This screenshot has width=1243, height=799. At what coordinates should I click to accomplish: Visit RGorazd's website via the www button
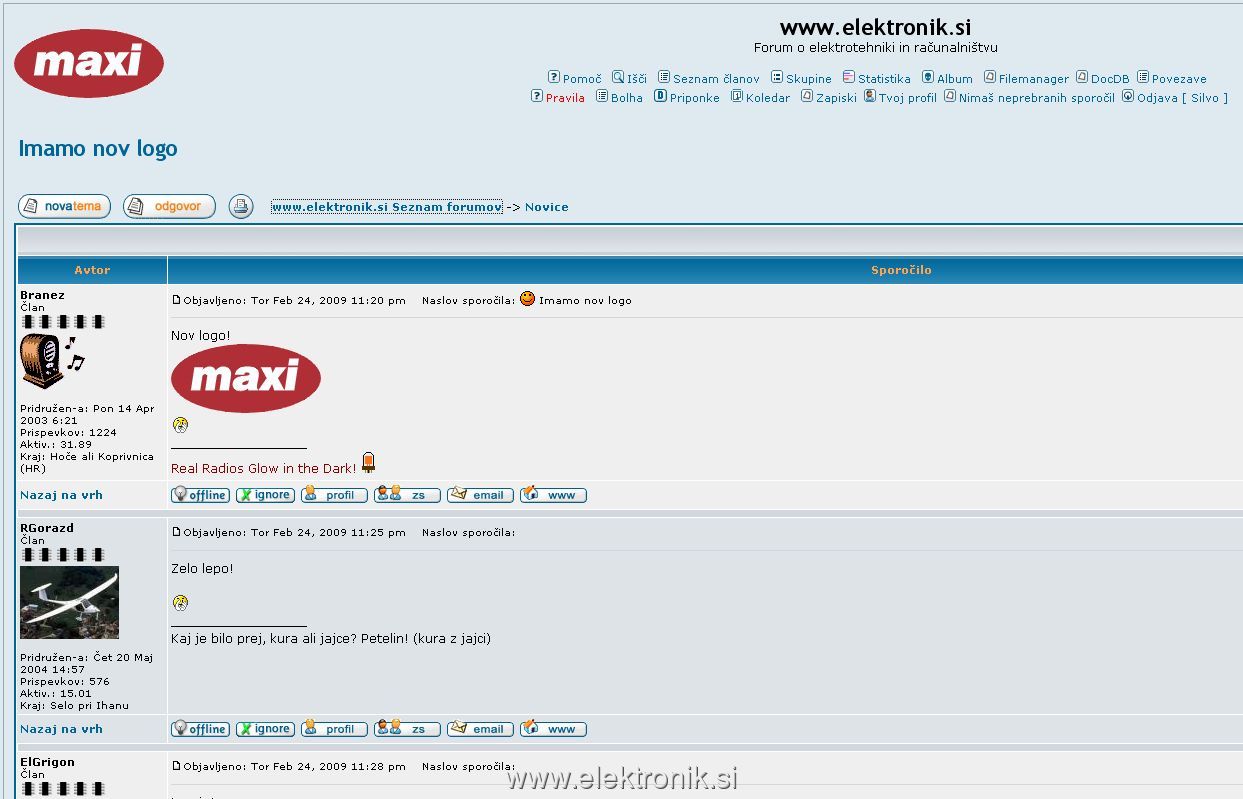(x=553, y=729)
